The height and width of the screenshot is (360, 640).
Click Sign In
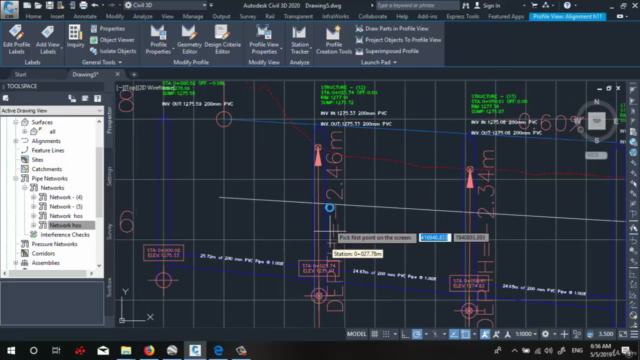[487, 5]
